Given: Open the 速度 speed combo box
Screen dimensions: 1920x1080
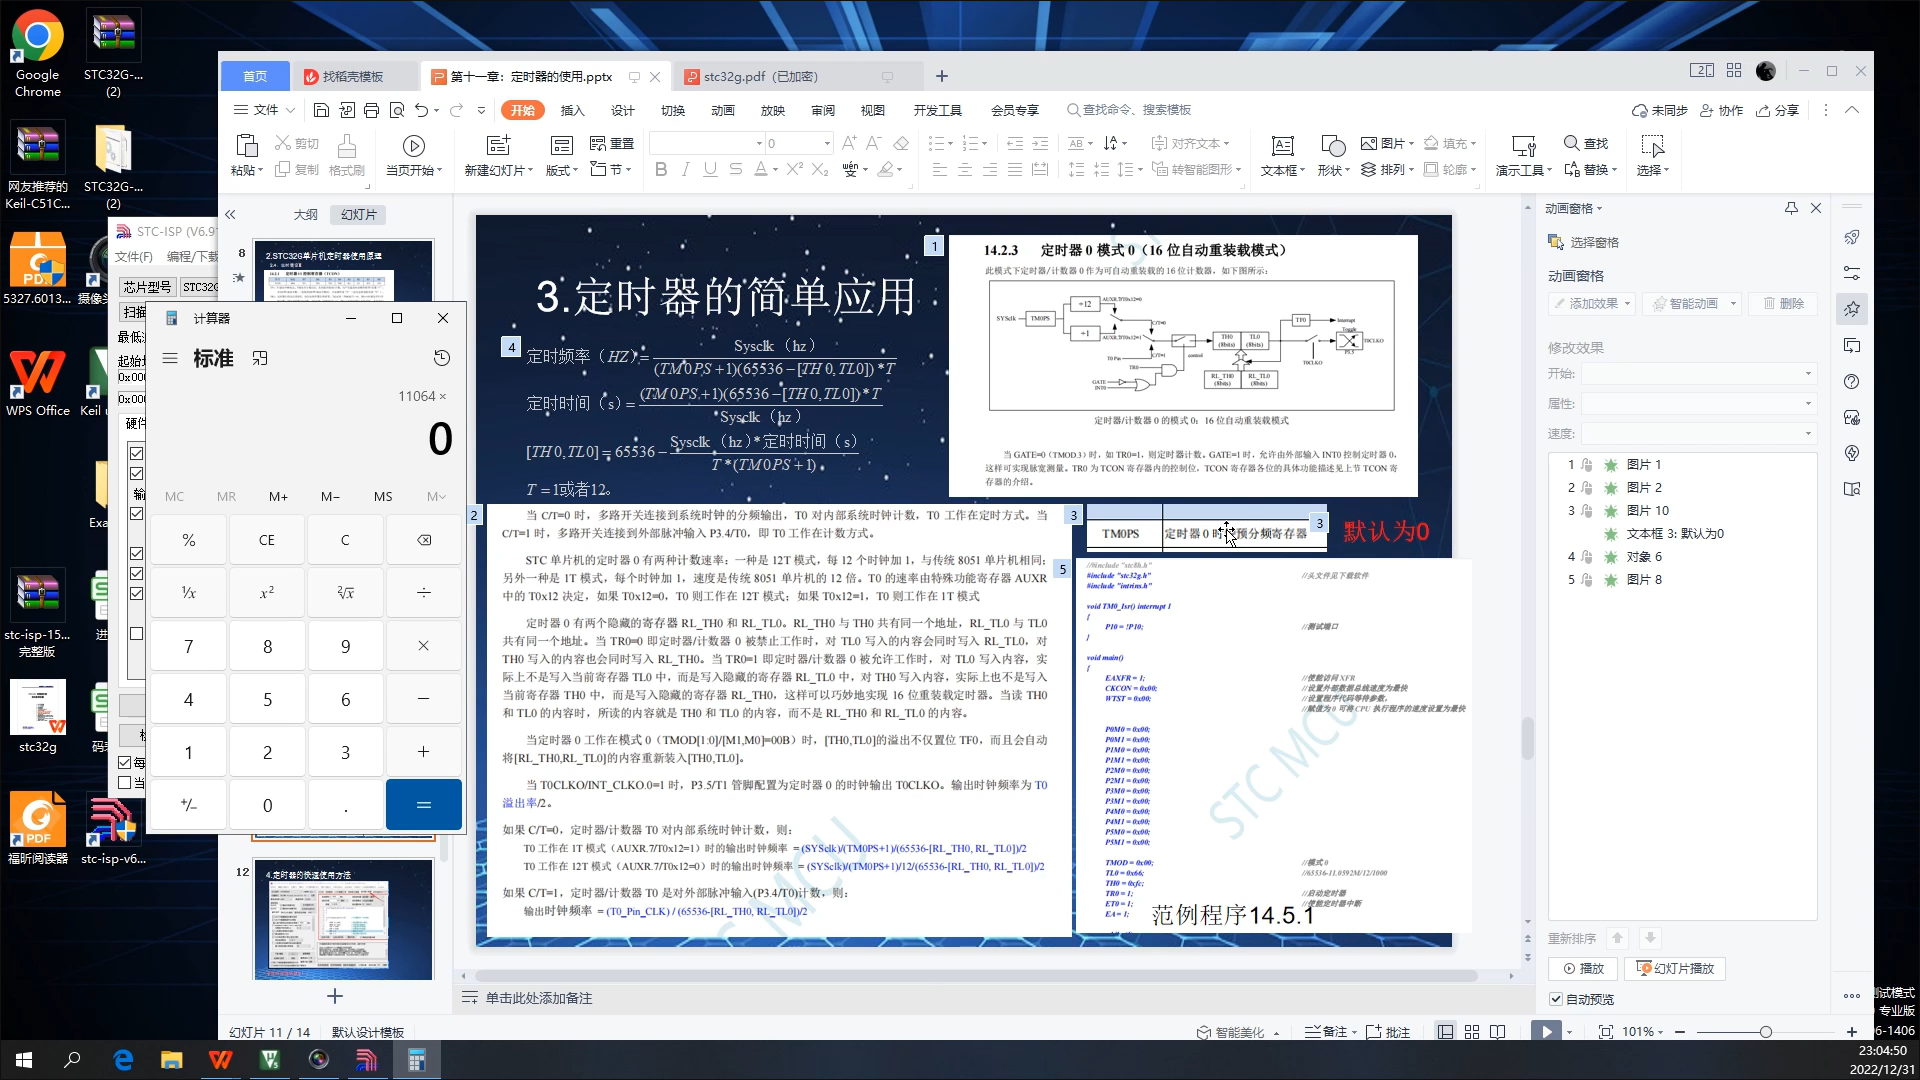Looking at the screenshot, I should tap(1698, 433).
